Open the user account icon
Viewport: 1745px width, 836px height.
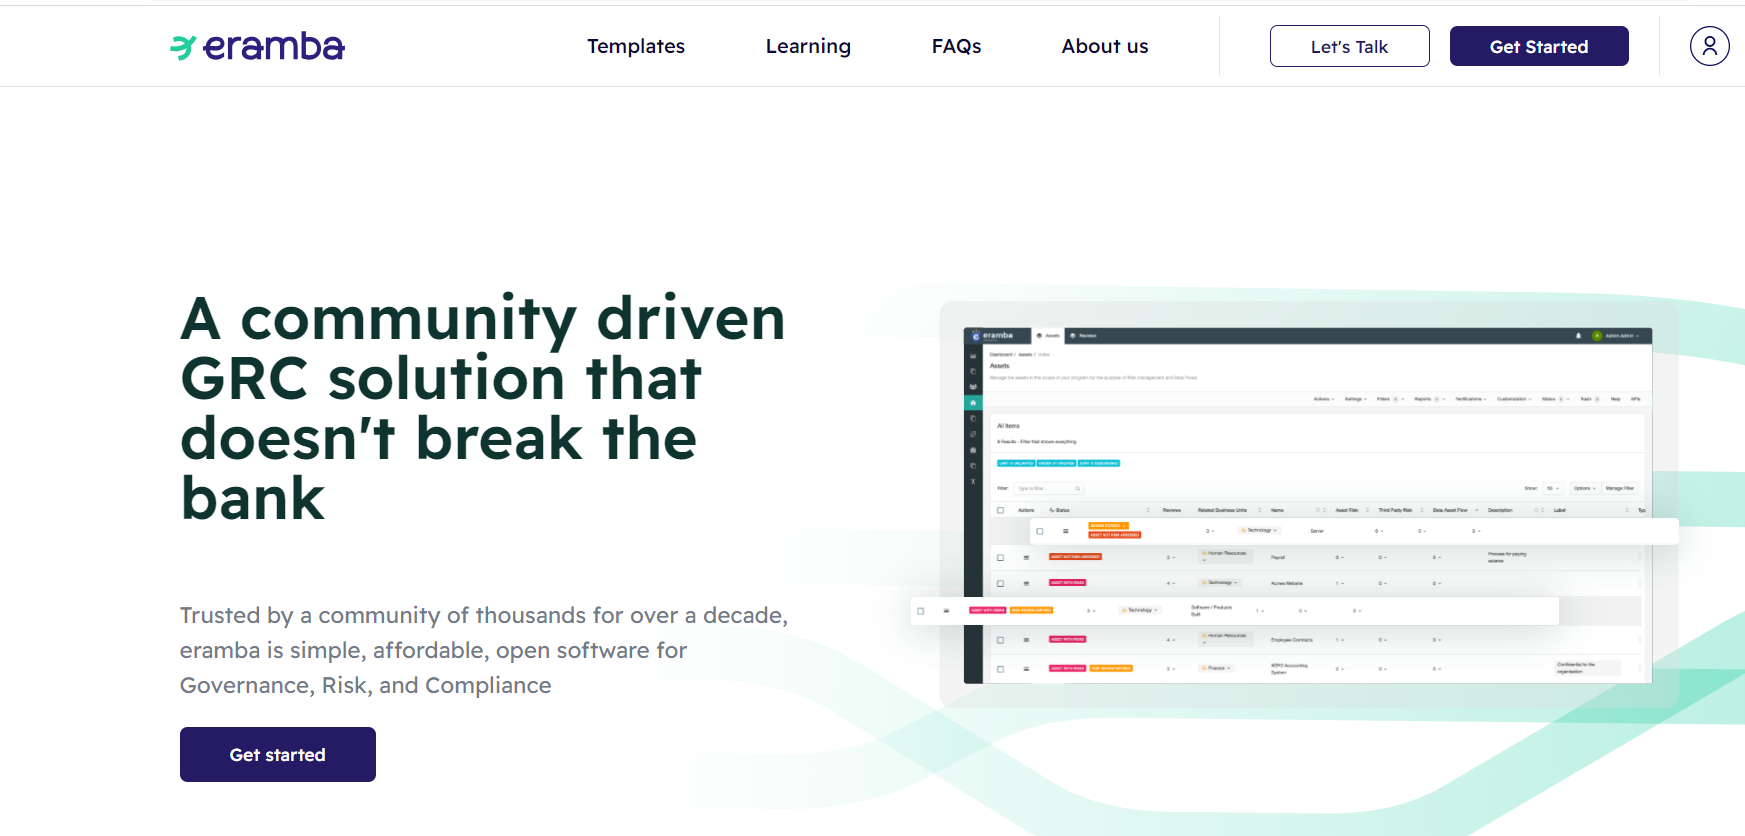pyautogui.click(x=1709, y=46)
